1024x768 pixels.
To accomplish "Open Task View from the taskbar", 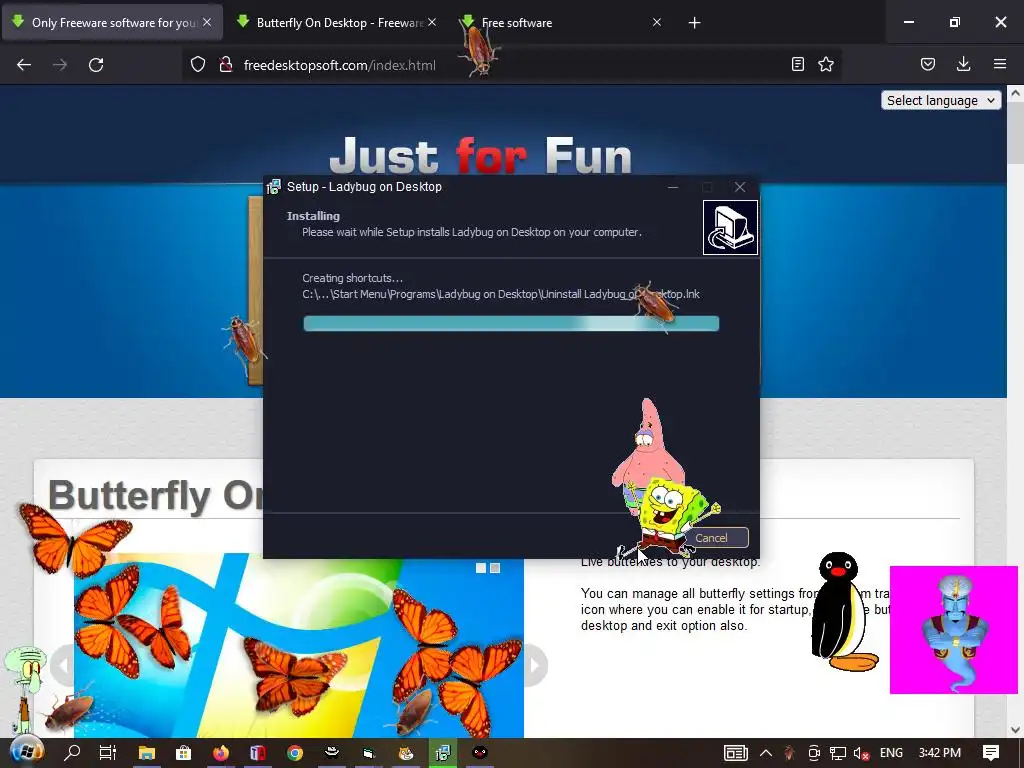I will (108, 753).
